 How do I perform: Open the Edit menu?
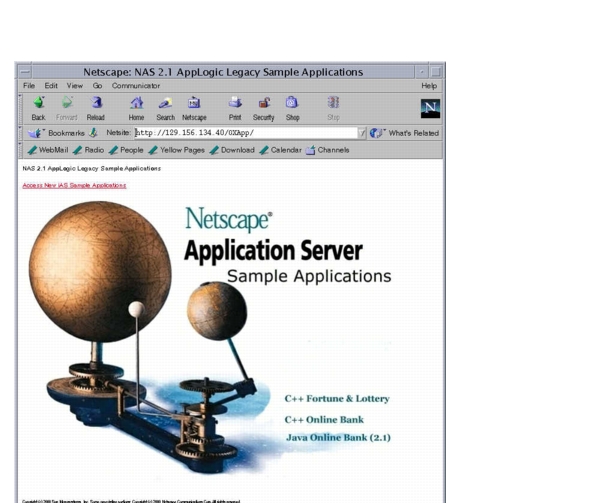51,86
